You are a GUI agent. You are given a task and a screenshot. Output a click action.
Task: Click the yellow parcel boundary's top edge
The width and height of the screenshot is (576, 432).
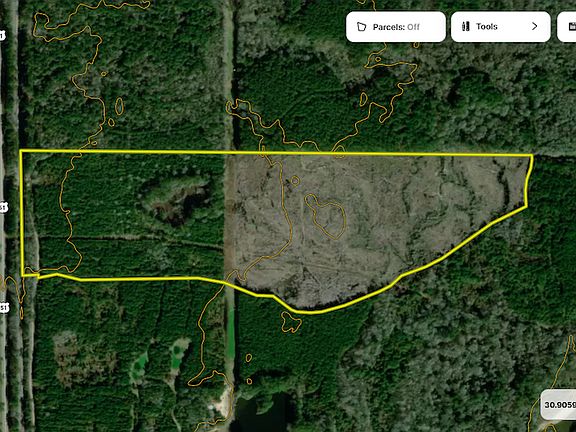276,152
